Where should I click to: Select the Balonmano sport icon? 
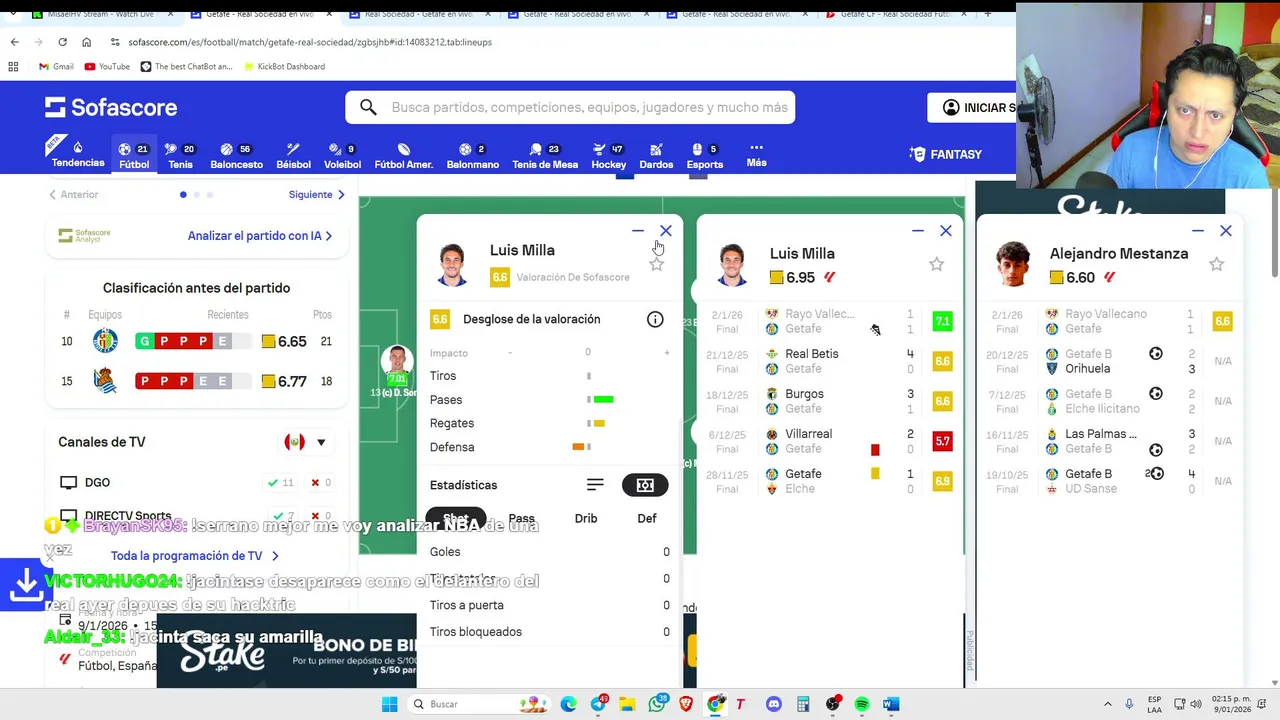pyautogui.click(x=472, y=155)
